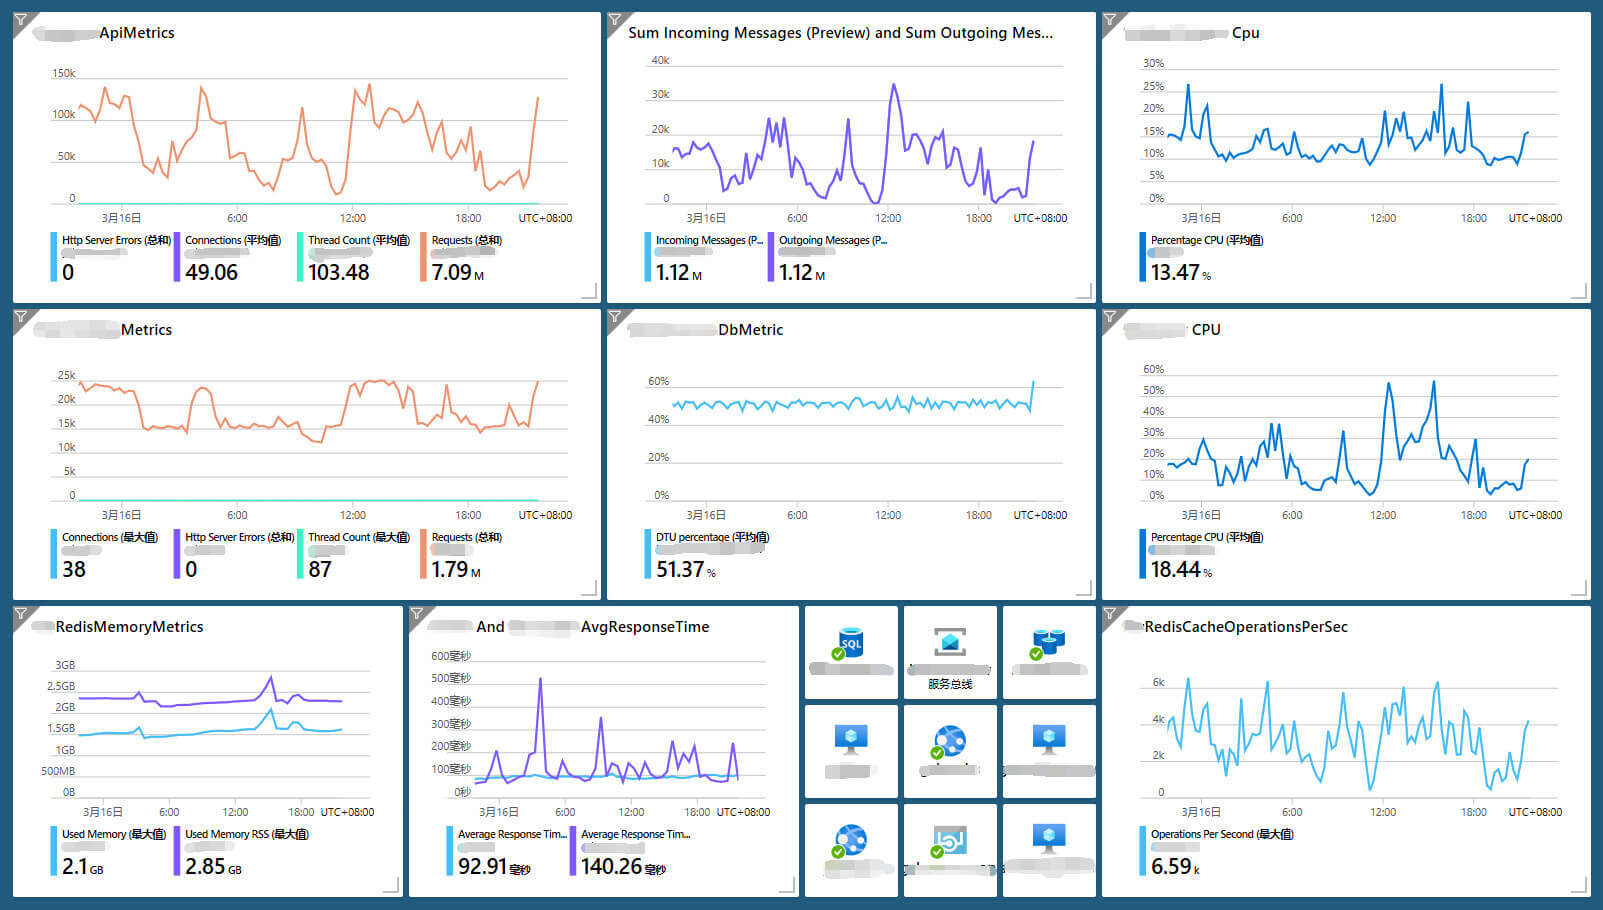Open the RedisCacheOperationsPerSec chart title

tap(1245, 627)
